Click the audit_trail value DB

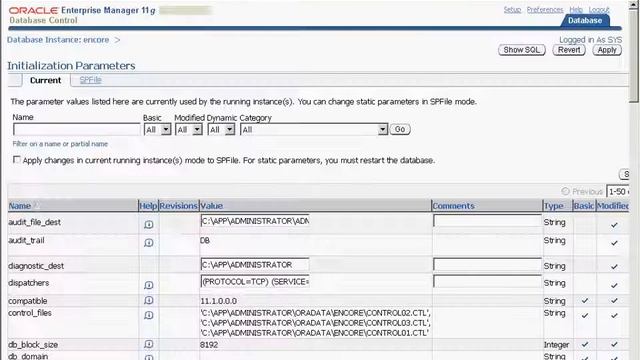205,240
